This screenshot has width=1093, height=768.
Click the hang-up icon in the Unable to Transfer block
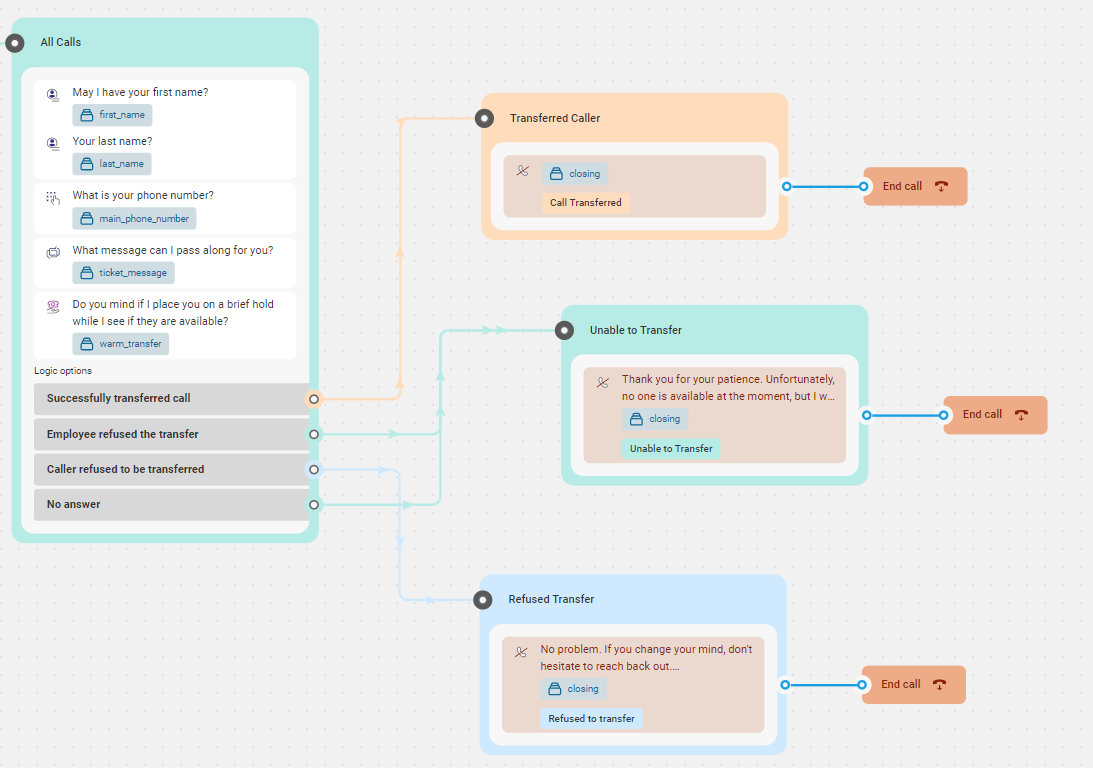(x=603, y=382)
